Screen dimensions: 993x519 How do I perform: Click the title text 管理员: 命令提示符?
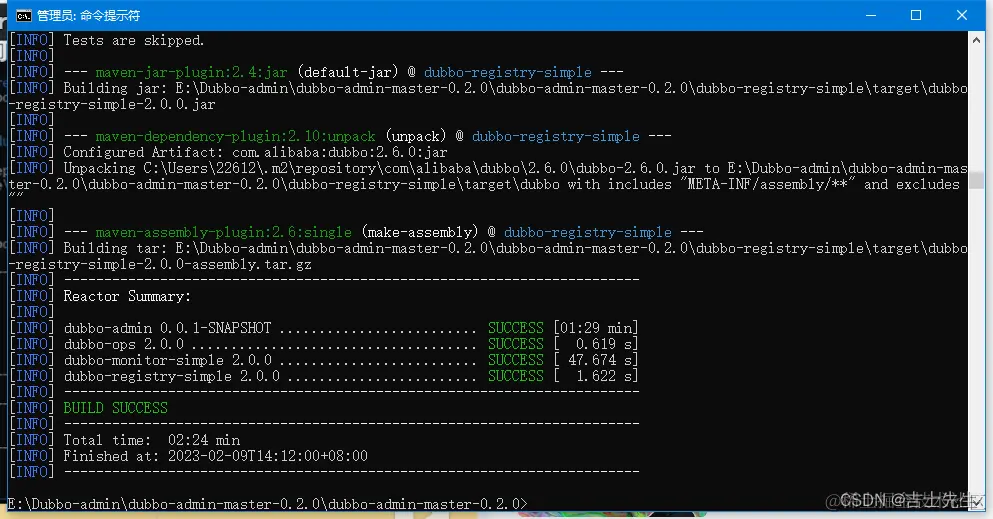coord(89,15)
